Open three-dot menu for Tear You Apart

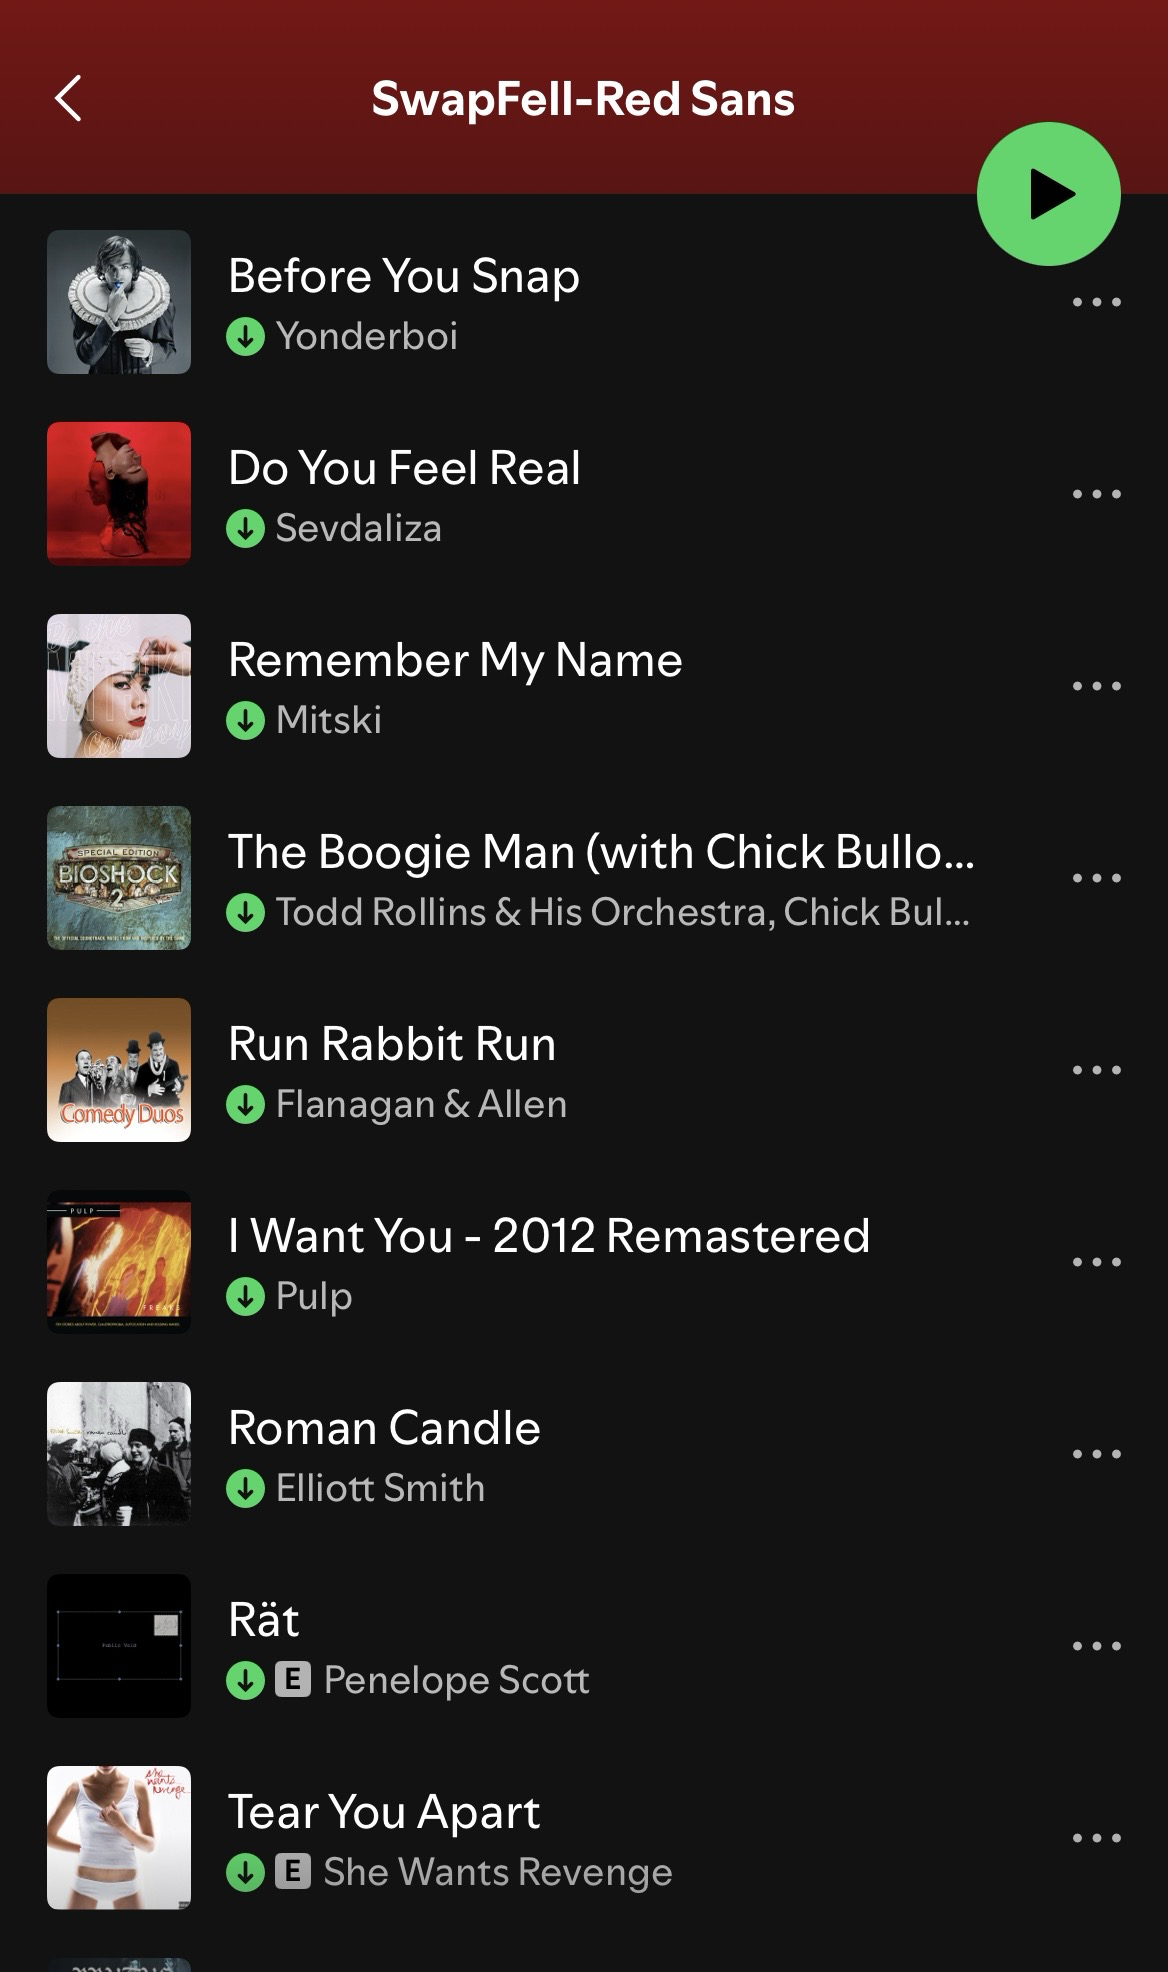click(x=1096, y=1838)
